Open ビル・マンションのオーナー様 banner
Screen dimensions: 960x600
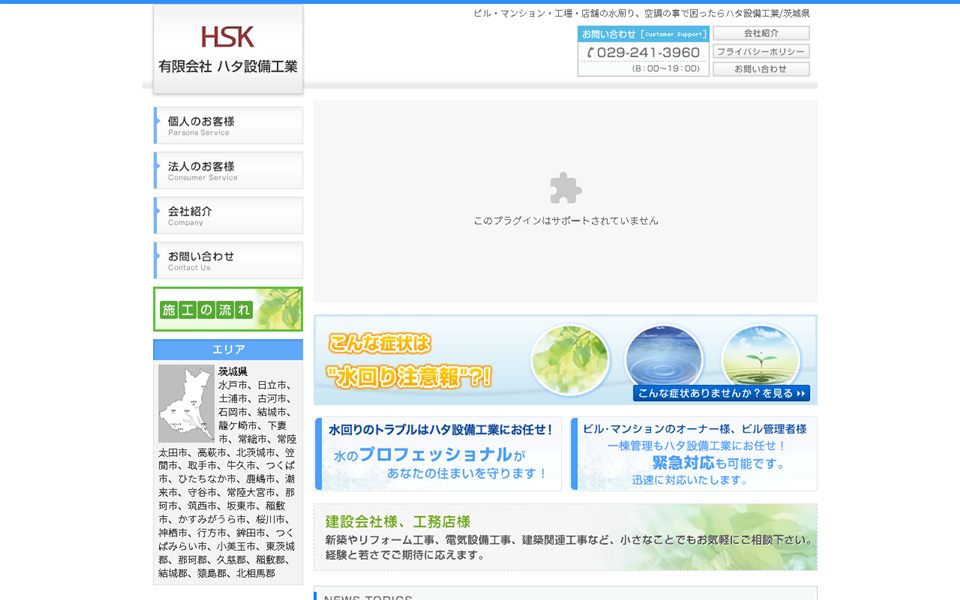(x=694, y=454)
